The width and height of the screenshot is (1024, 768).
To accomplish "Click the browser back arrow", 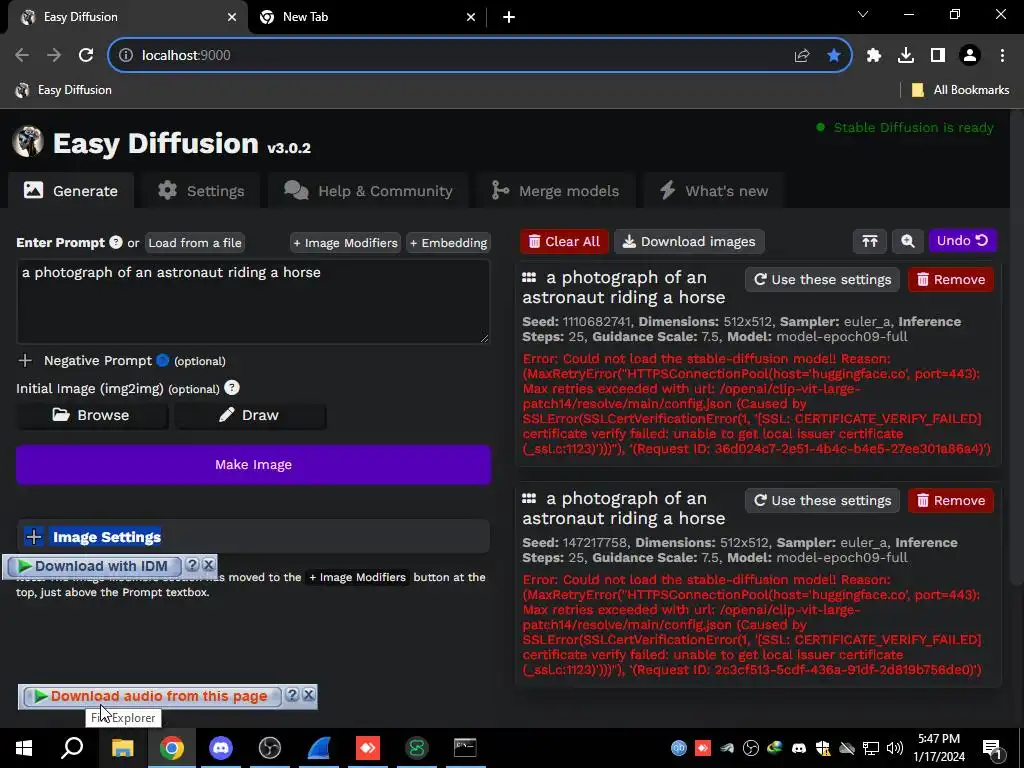I will (22, 56).
